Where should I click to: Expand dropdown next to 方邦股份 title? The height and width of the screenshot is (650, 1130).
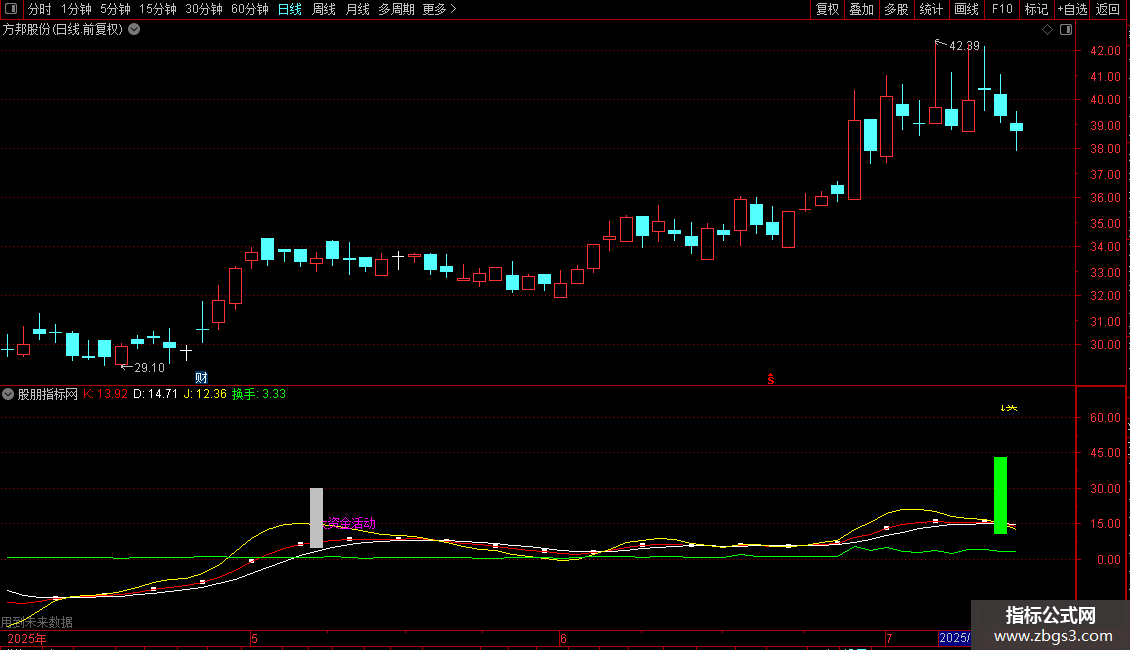[134, 30]
